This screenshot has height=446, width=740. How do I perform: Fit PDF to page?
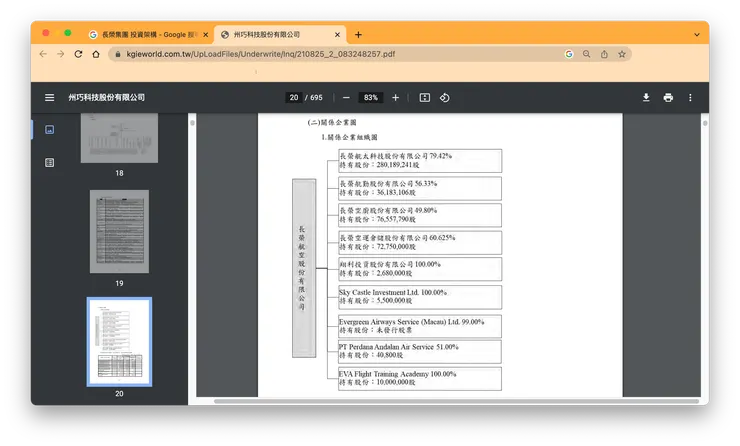[425, 98]
